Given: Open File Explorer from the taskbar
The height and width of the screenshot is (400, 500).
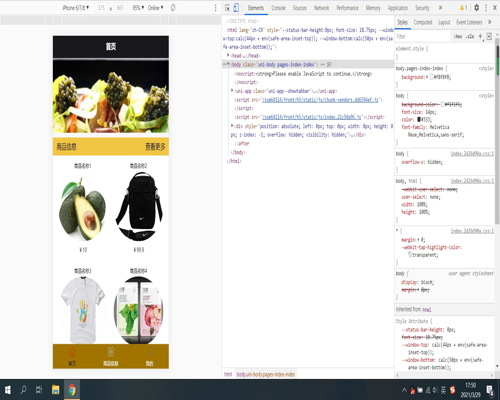Looking at the screenshot, I should (55, 390).
